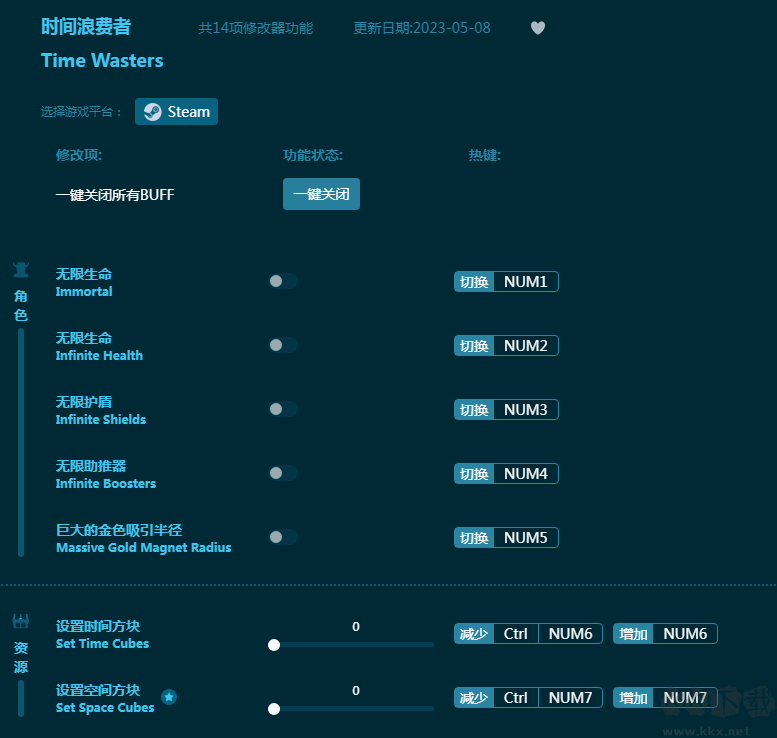Click the Infinite Health label text
The width and height of the screenshot is (777, 738).
point(99,355)
